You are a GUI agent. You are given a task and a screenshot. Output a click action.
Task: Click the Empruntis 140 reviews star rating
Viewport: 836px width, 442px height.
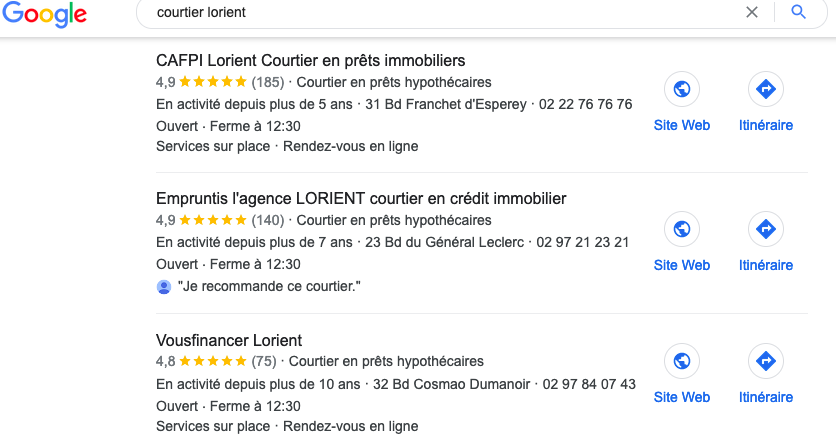(213, 220)
